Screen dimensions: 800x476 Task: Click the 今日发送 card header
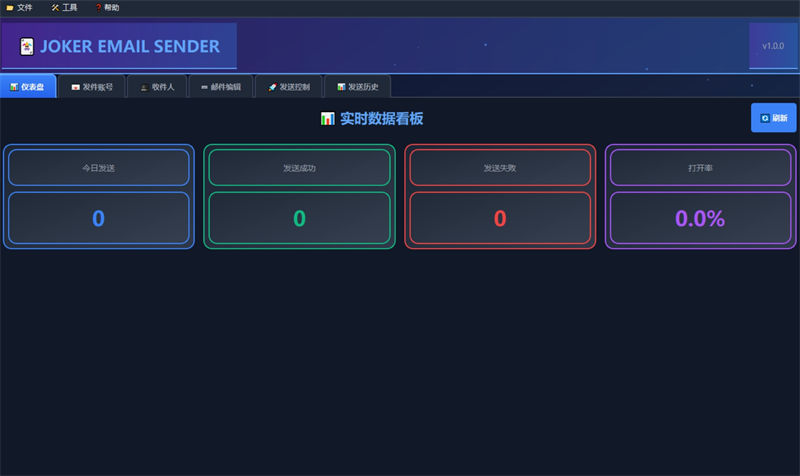[98, 168]
